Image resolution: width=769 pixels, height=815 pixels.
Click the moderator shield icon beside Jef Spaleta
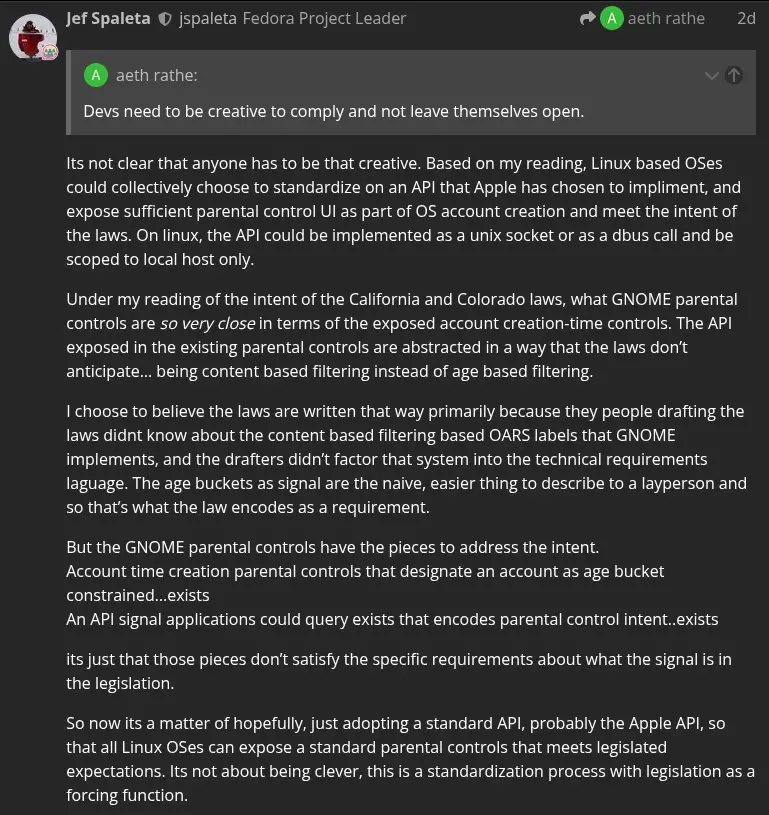coord(165,20)
